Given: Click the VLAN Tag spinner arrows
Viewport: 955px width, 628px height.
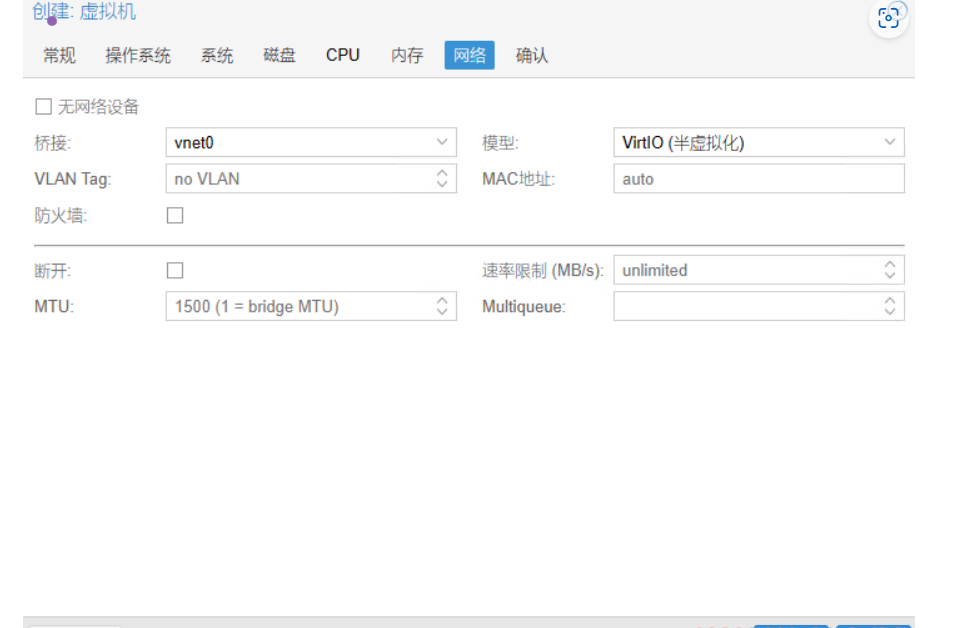Looking at the screenshot, I should [442, 178].
